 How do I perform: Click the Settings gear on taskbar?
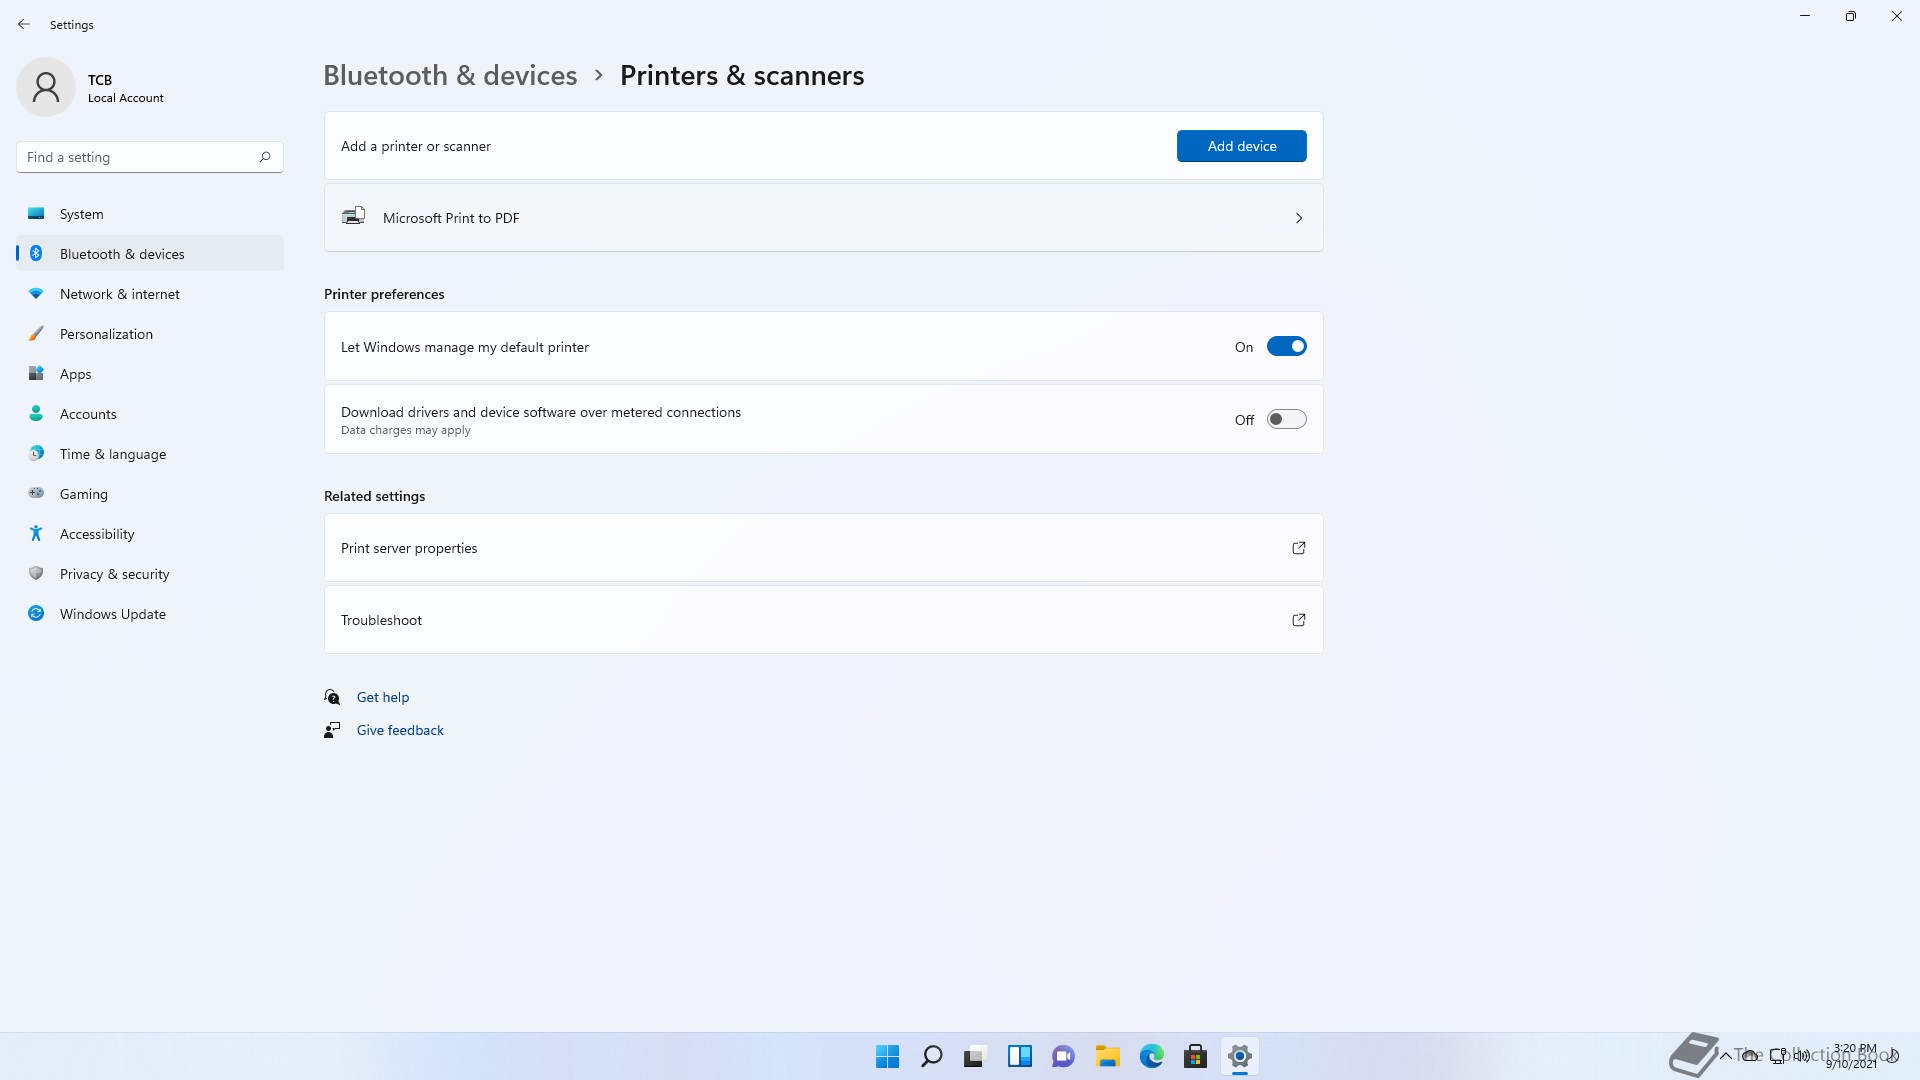click(1239, 1056)
